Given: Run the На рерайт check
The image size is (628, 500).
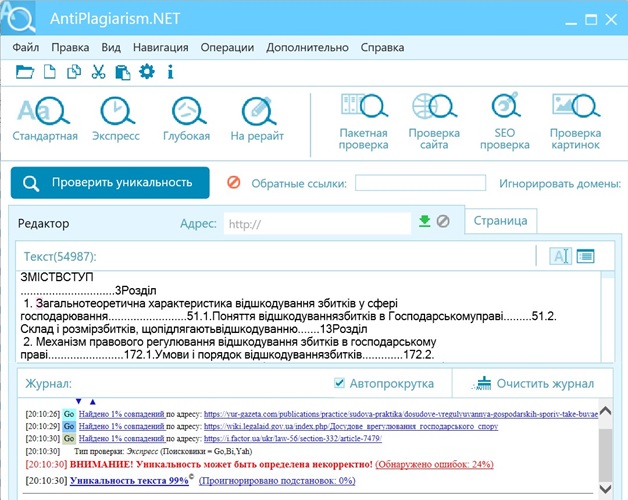Looking at the screenshot, I should 257,118.
